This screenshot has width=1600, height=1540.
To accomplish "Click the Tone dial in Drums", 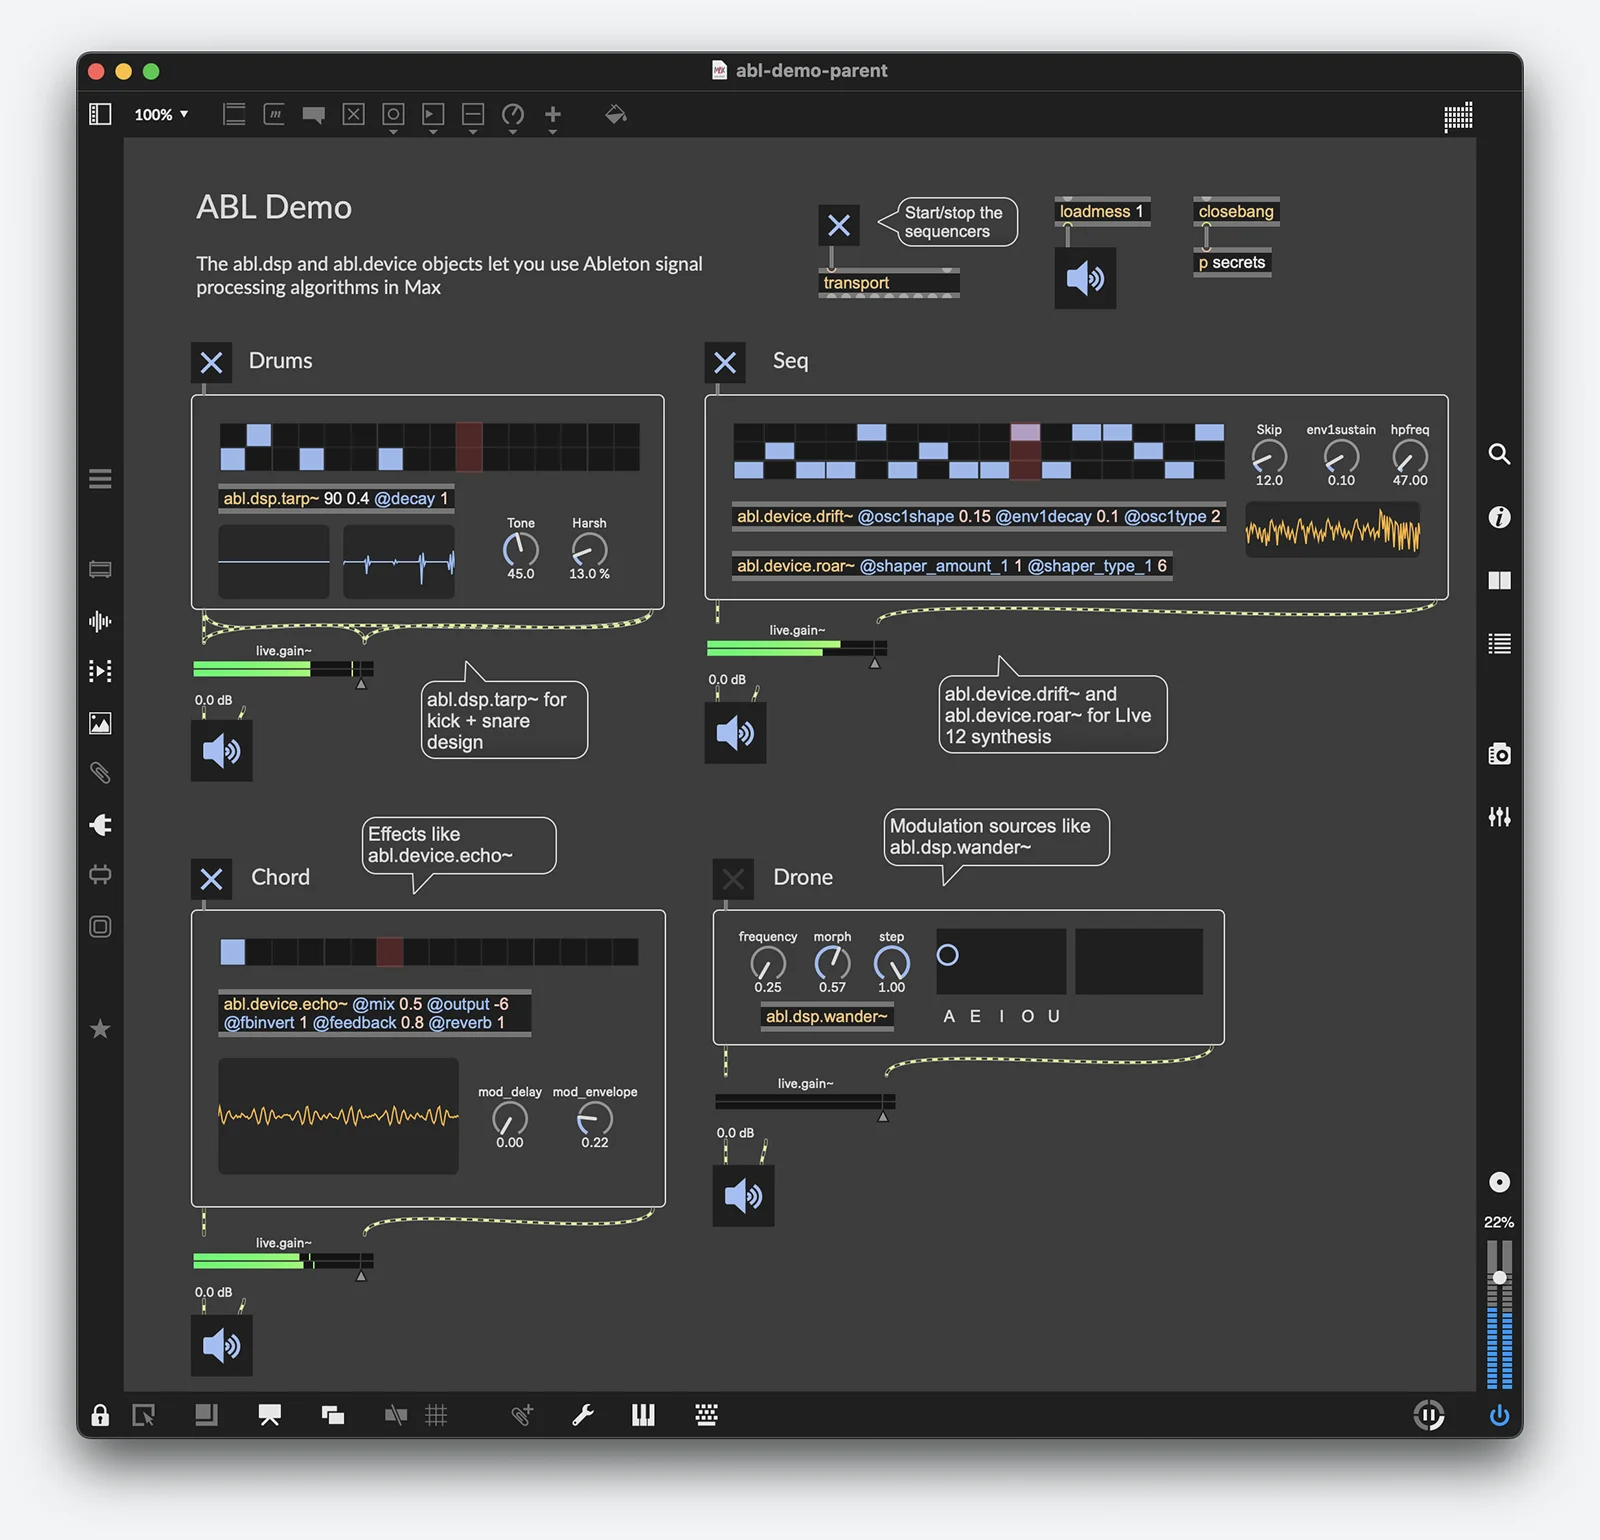I will coord(520,550).
